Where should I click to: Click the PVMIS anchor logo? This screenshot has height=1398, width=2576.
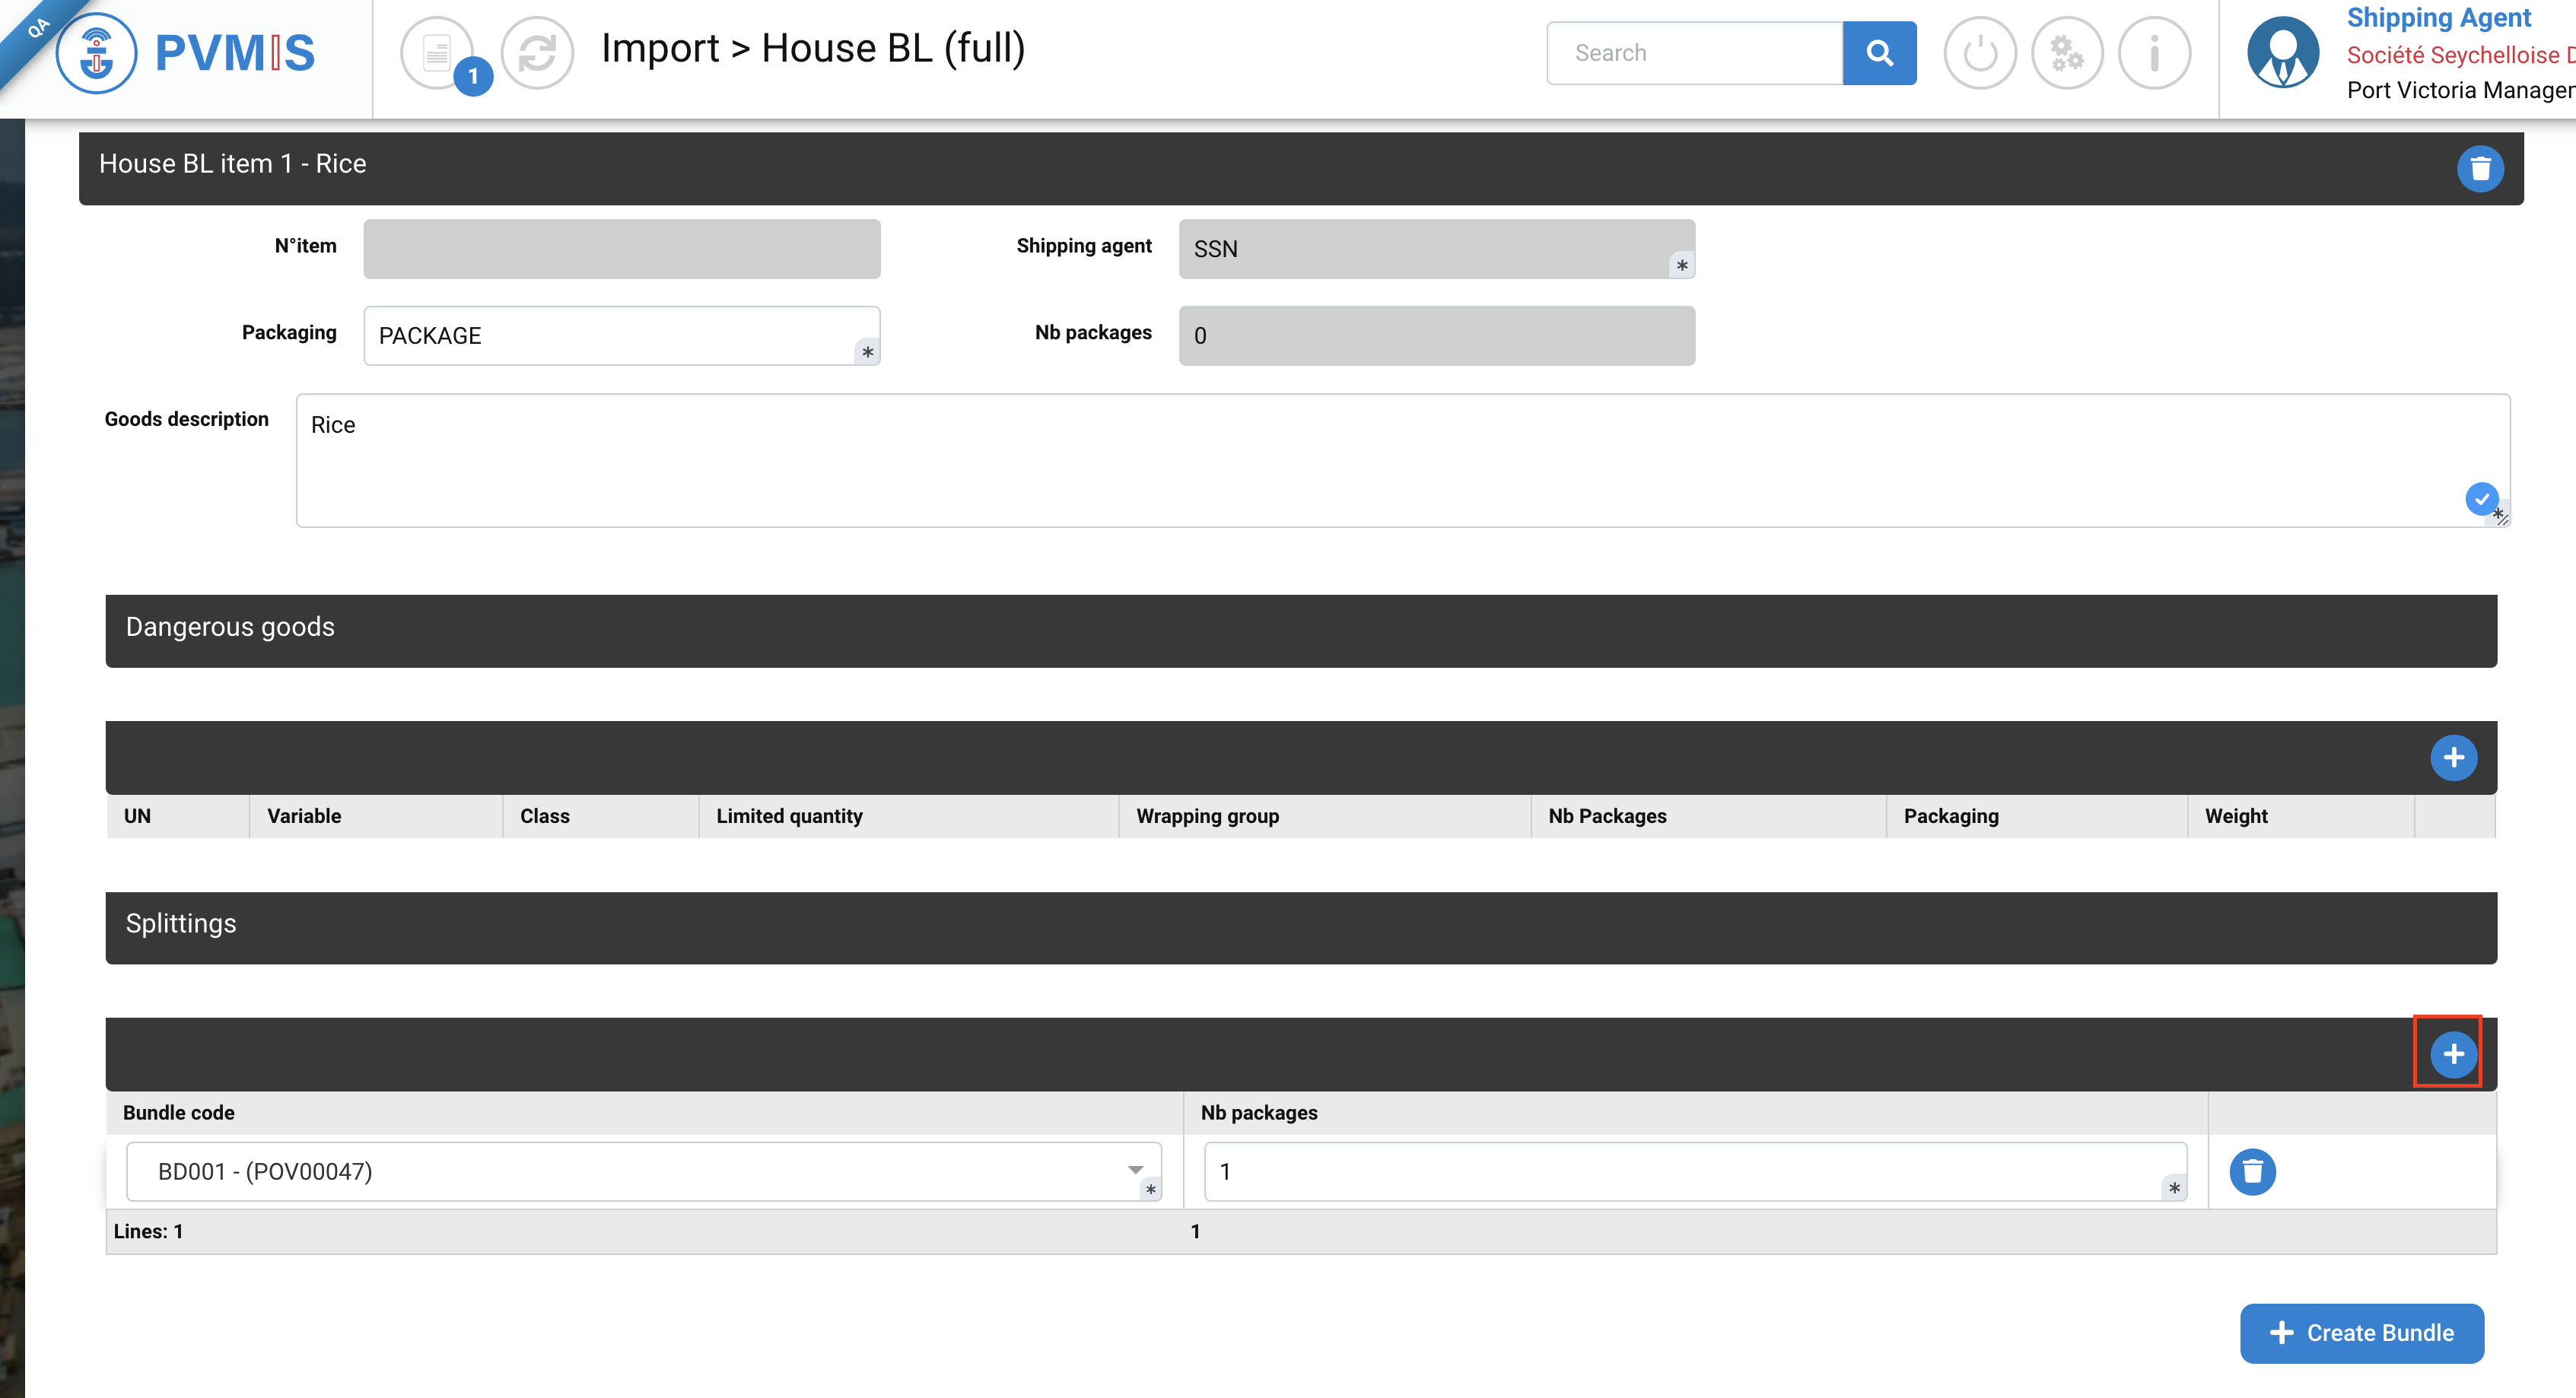[x=96, y=53]
